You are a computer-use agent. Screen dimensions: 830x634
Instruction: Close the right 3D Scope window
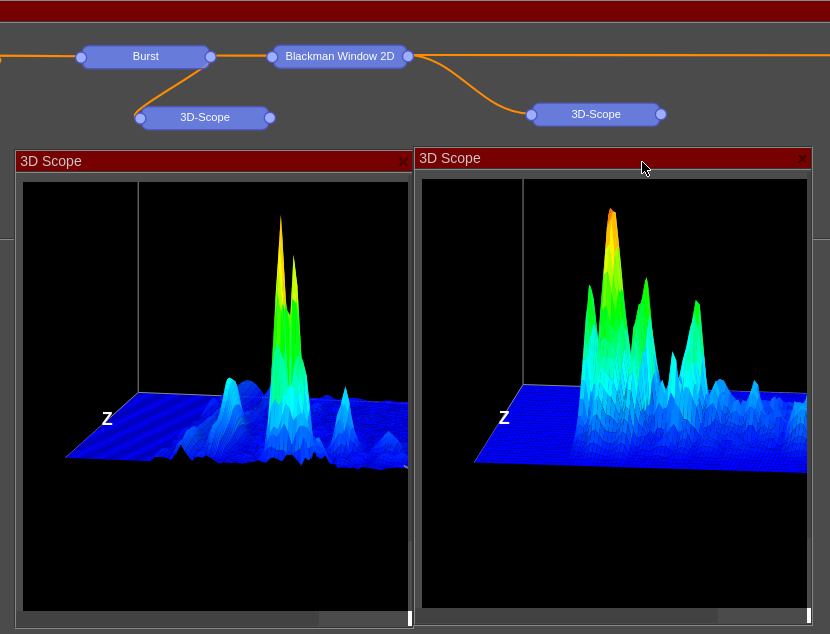802,159
